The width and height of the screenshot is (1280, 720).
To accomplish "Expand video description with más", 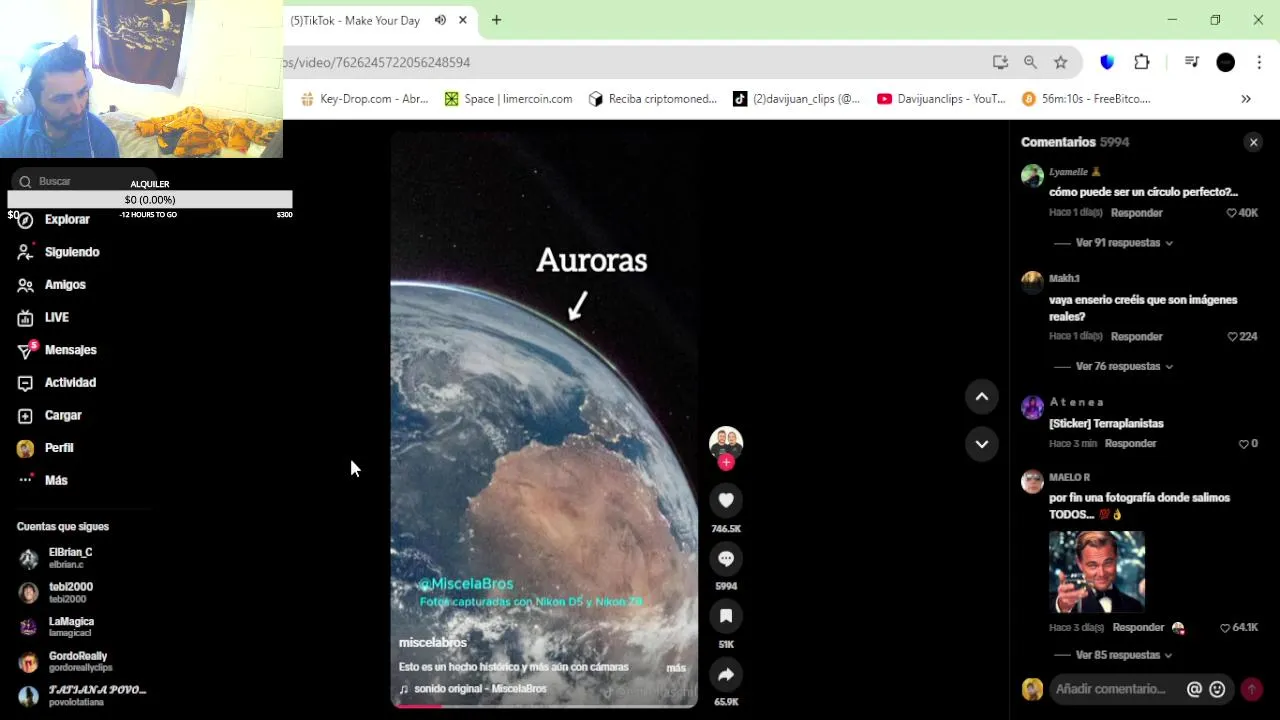I will 676,668.
